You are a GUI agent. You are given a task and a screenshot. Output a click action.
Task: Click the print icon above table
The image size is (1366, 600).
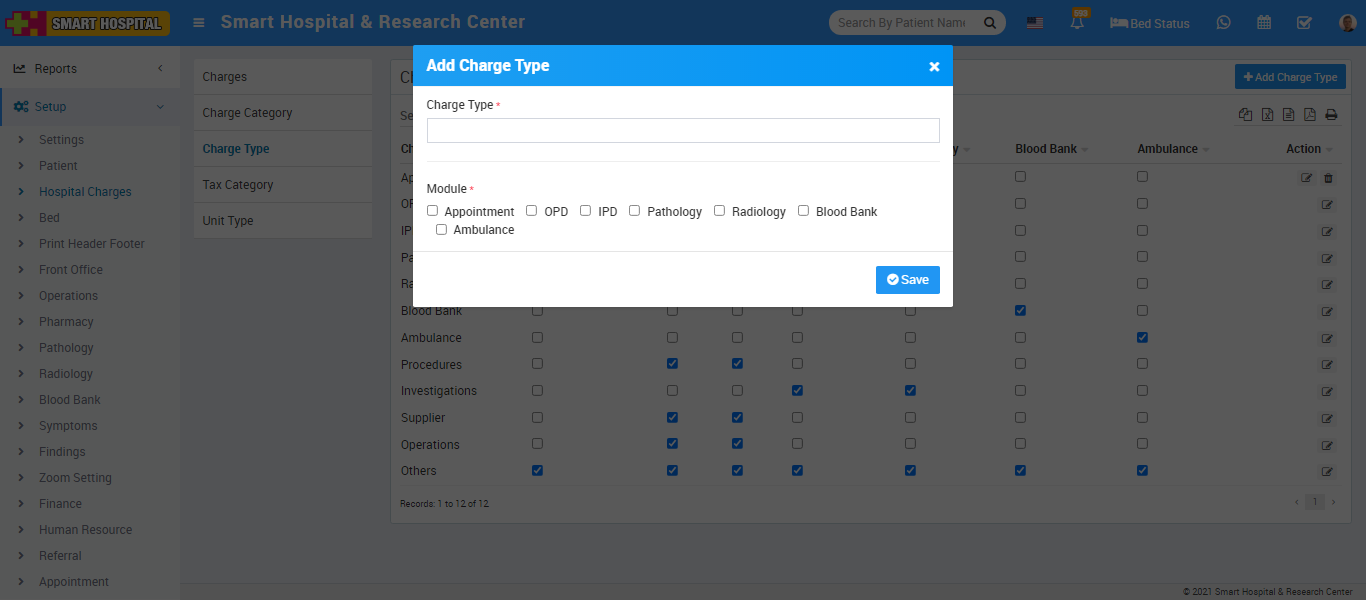coord(1331,115)
